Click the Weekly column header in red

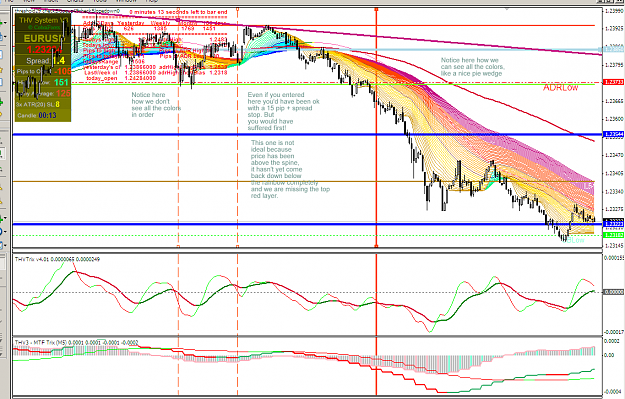coord(160,24)
